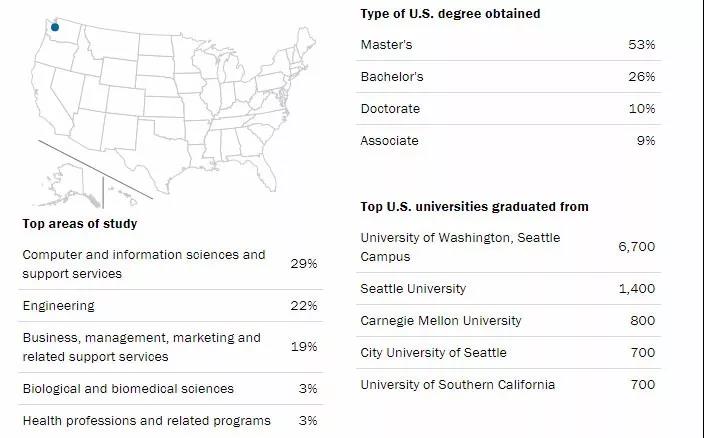Viewport: 704px width, 438px height.
Task: Click the blue Seattle dot on the map
Action: pos(55,27)
